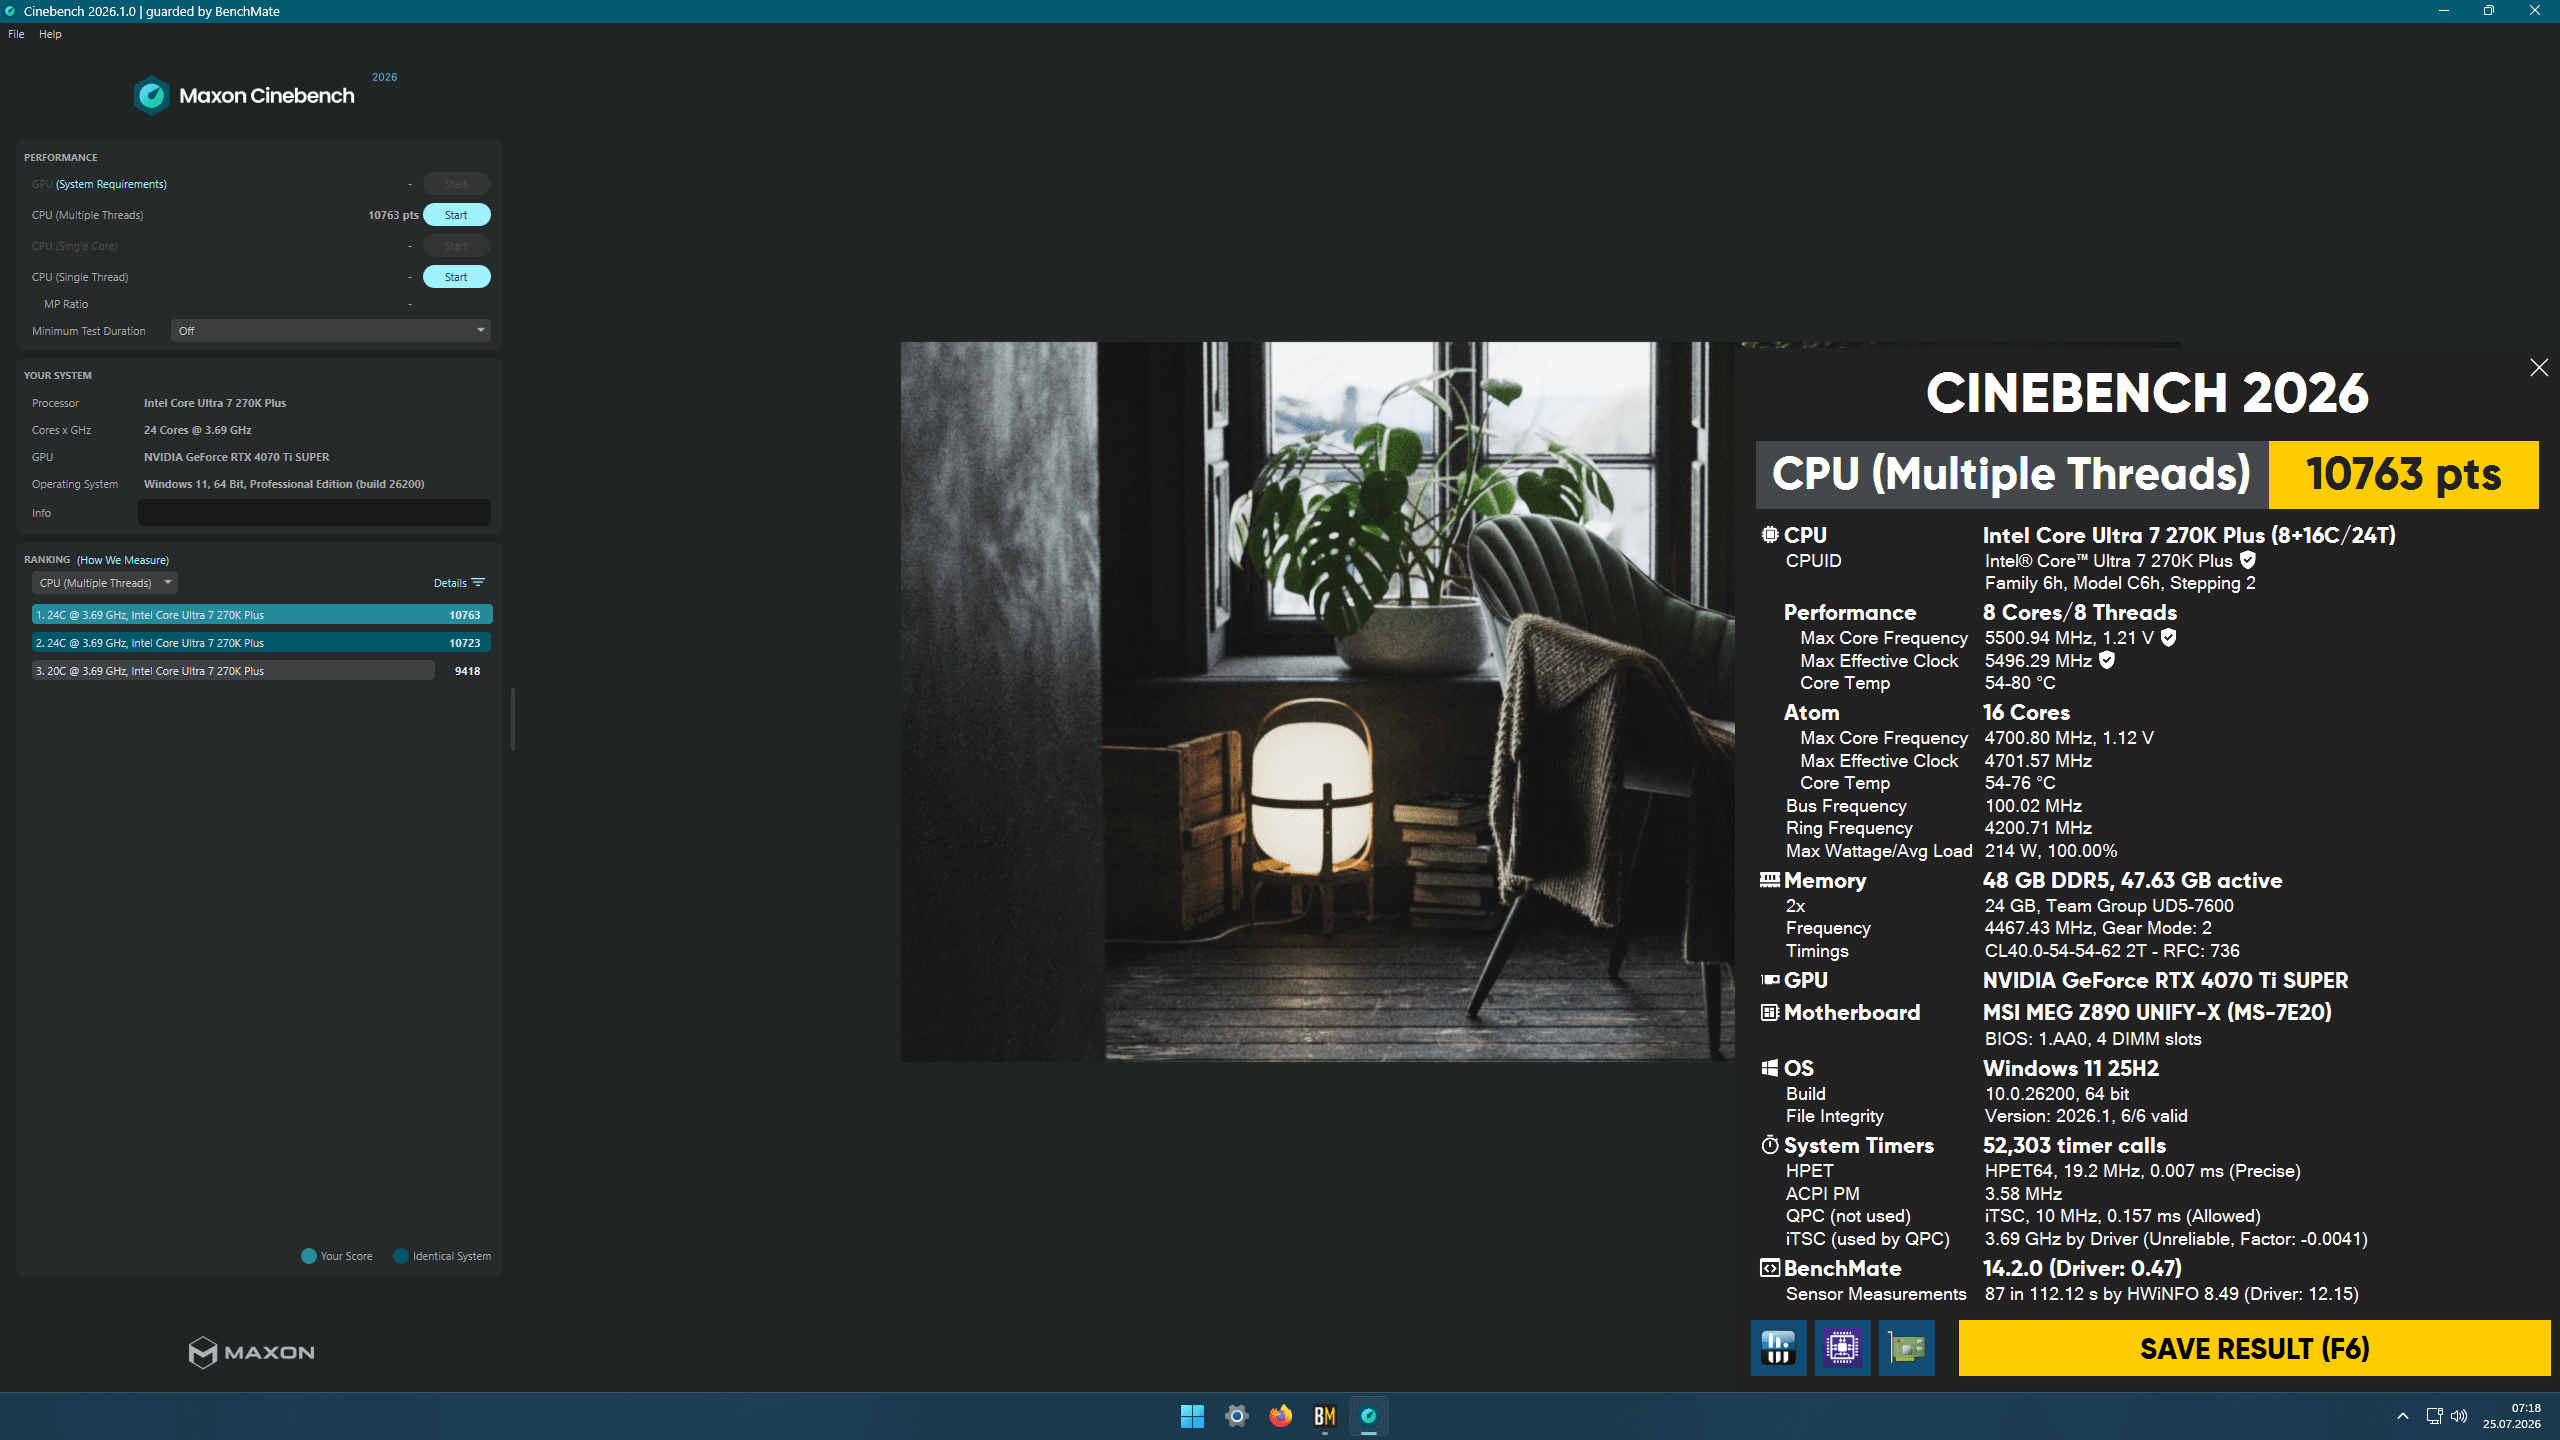Click the Max Wattage value 214 W, 100.00%
Image resolution: width=2560 pixels, height=1440 pixels.
click(x=2051, y=851)
